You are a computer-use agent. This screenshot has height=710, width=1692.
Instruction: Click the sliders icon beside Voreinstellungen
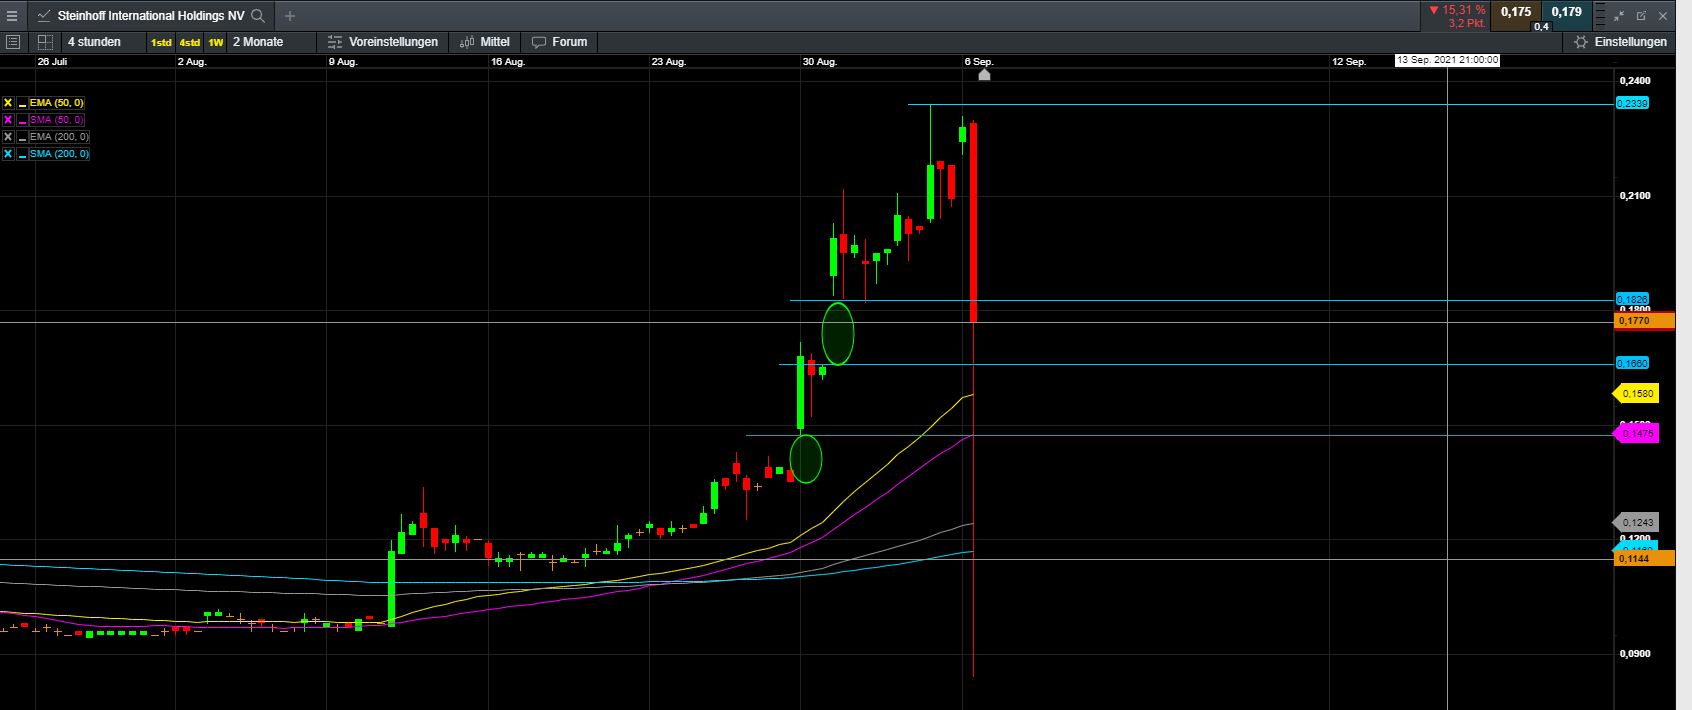[x=335, y=42]
